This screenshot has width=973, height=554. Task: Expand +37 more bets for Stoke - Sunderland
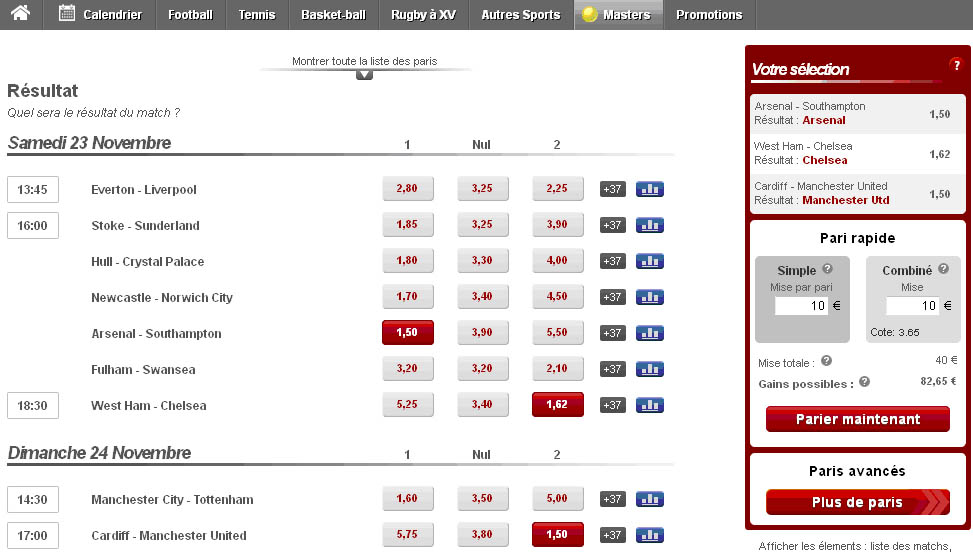click(612, 225)
